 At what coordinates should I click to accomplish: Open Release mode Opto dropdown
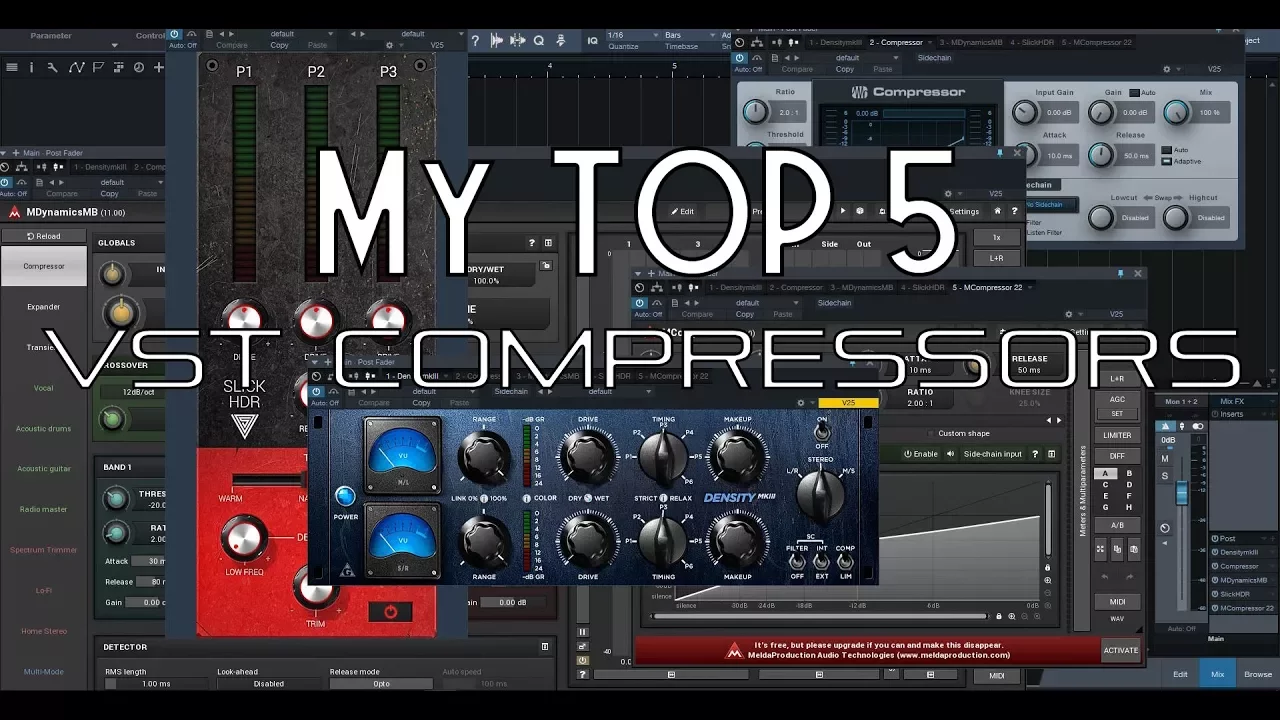coord(381,684)
